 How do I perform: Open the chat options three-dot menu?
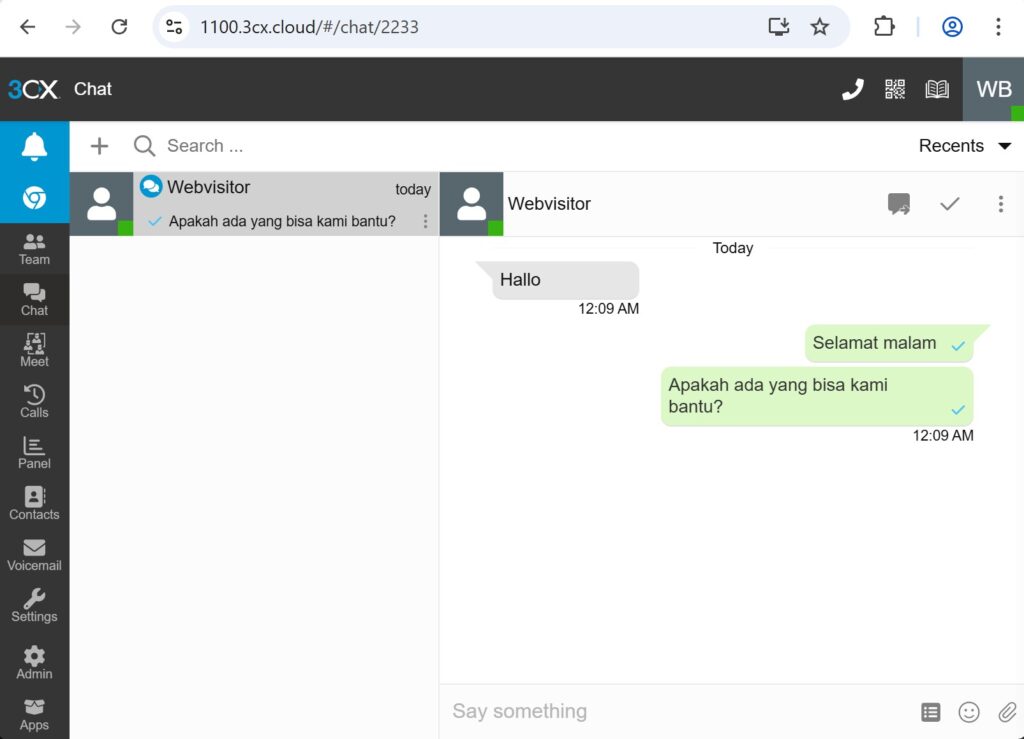click(x=1001, y=204)
